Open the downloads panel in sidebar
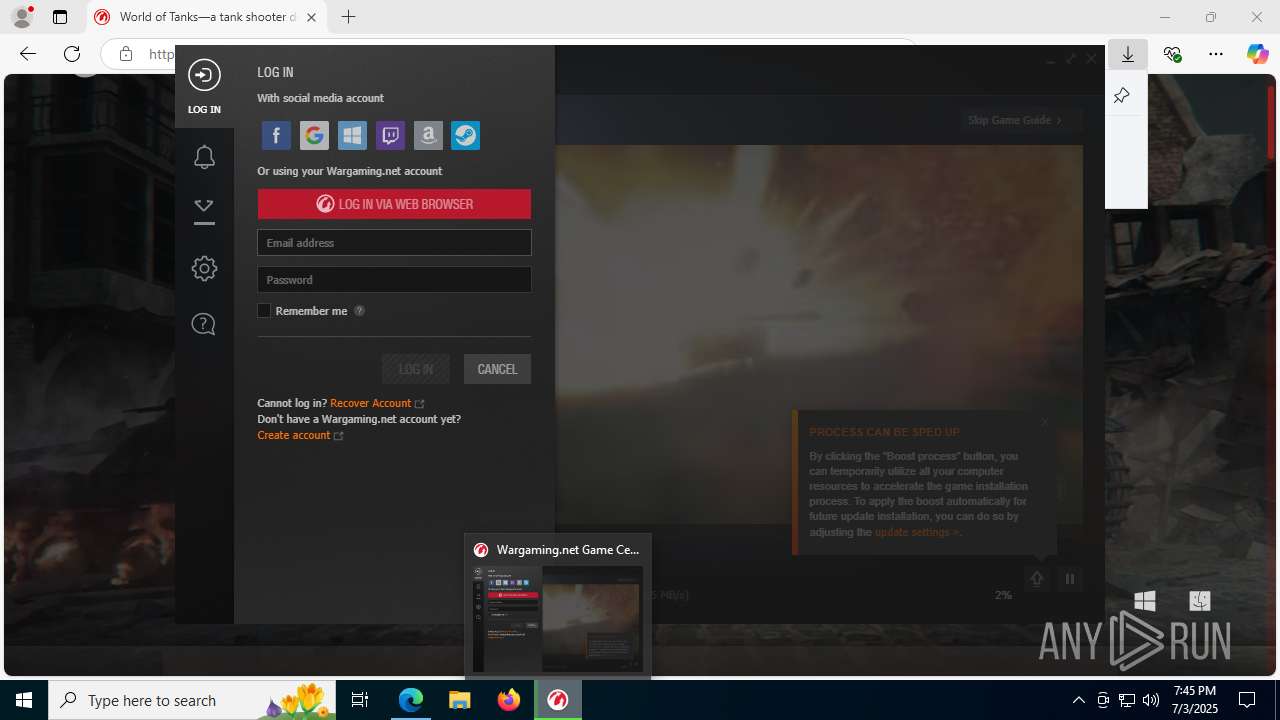 click(x=204, y=211)
